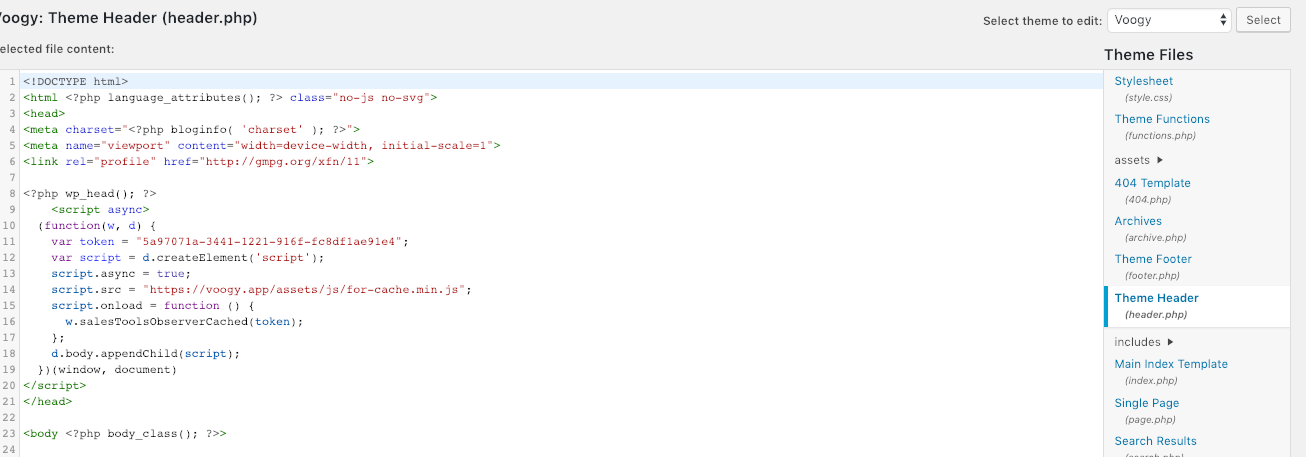Click the closing </script> tag line
1306x457 pixels.
(55, 385)
